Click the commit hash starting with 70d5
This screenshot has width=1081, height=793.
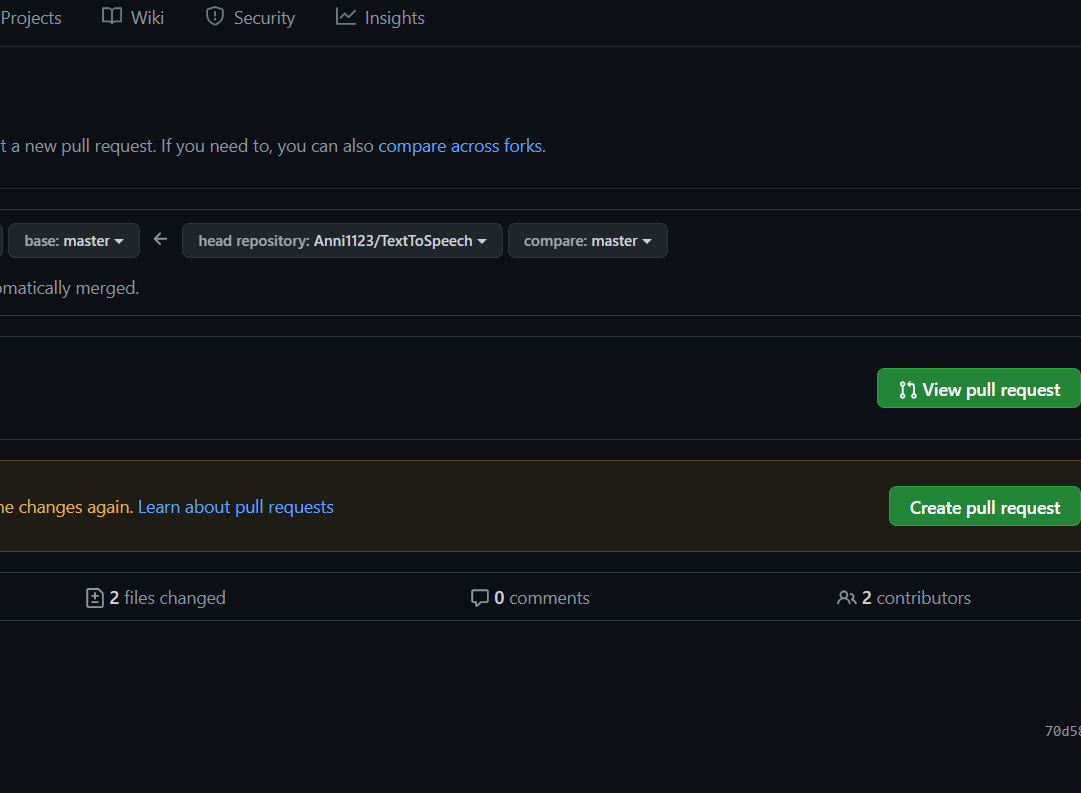(1062, 731)
